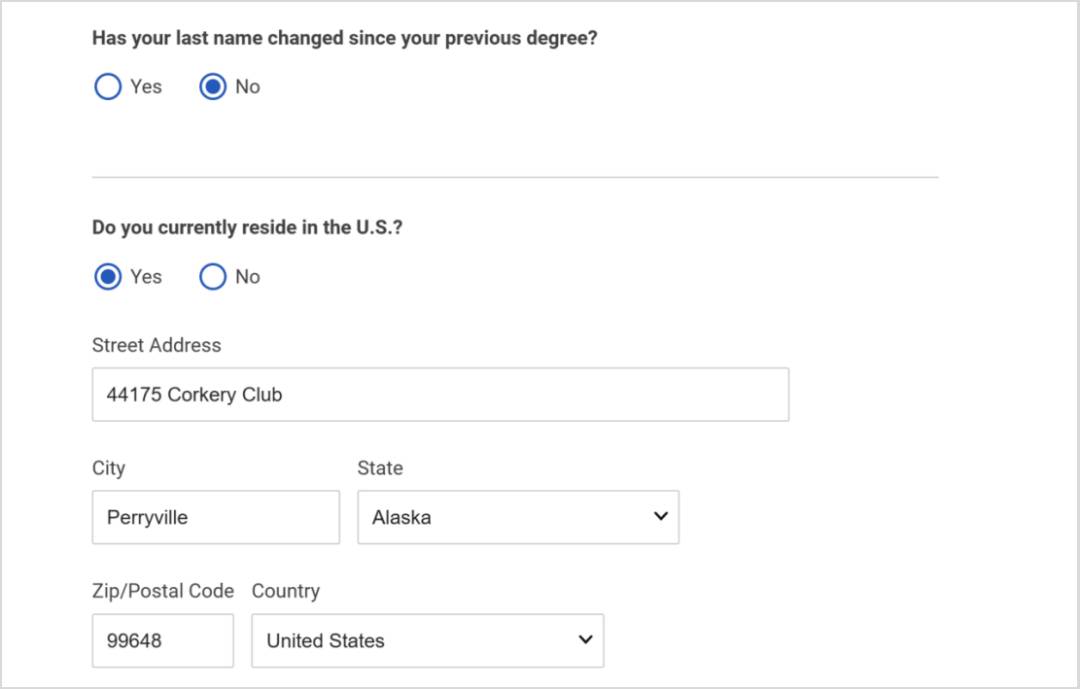
Task: Click the No label under residence question
Action: click(x=248, y=277)
